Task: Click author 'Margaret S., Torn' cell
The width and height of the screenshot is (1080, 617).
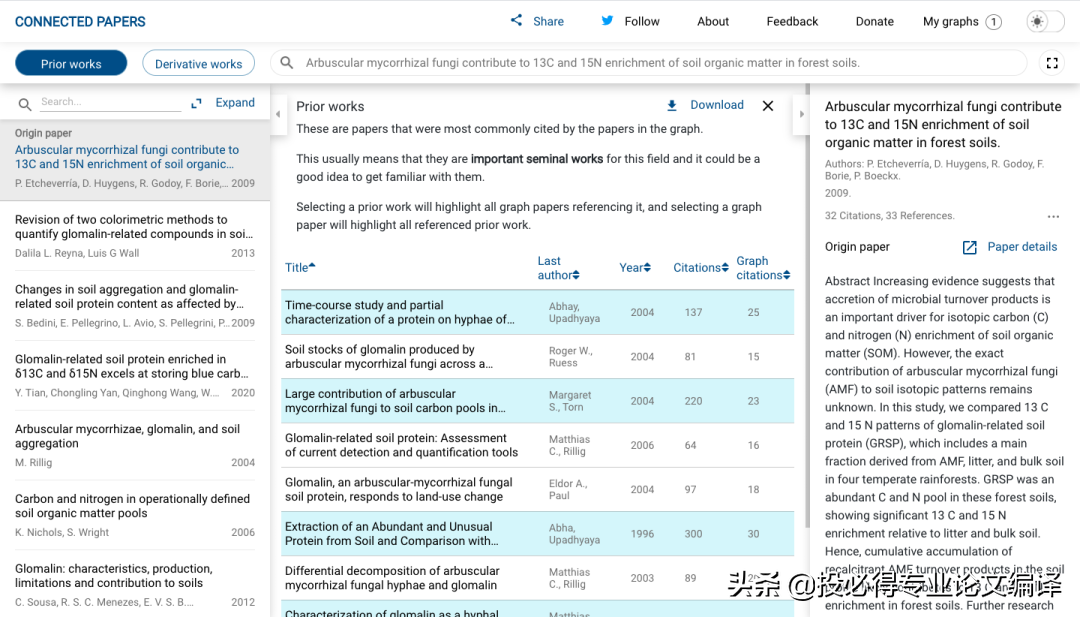Action: (570, 401)
